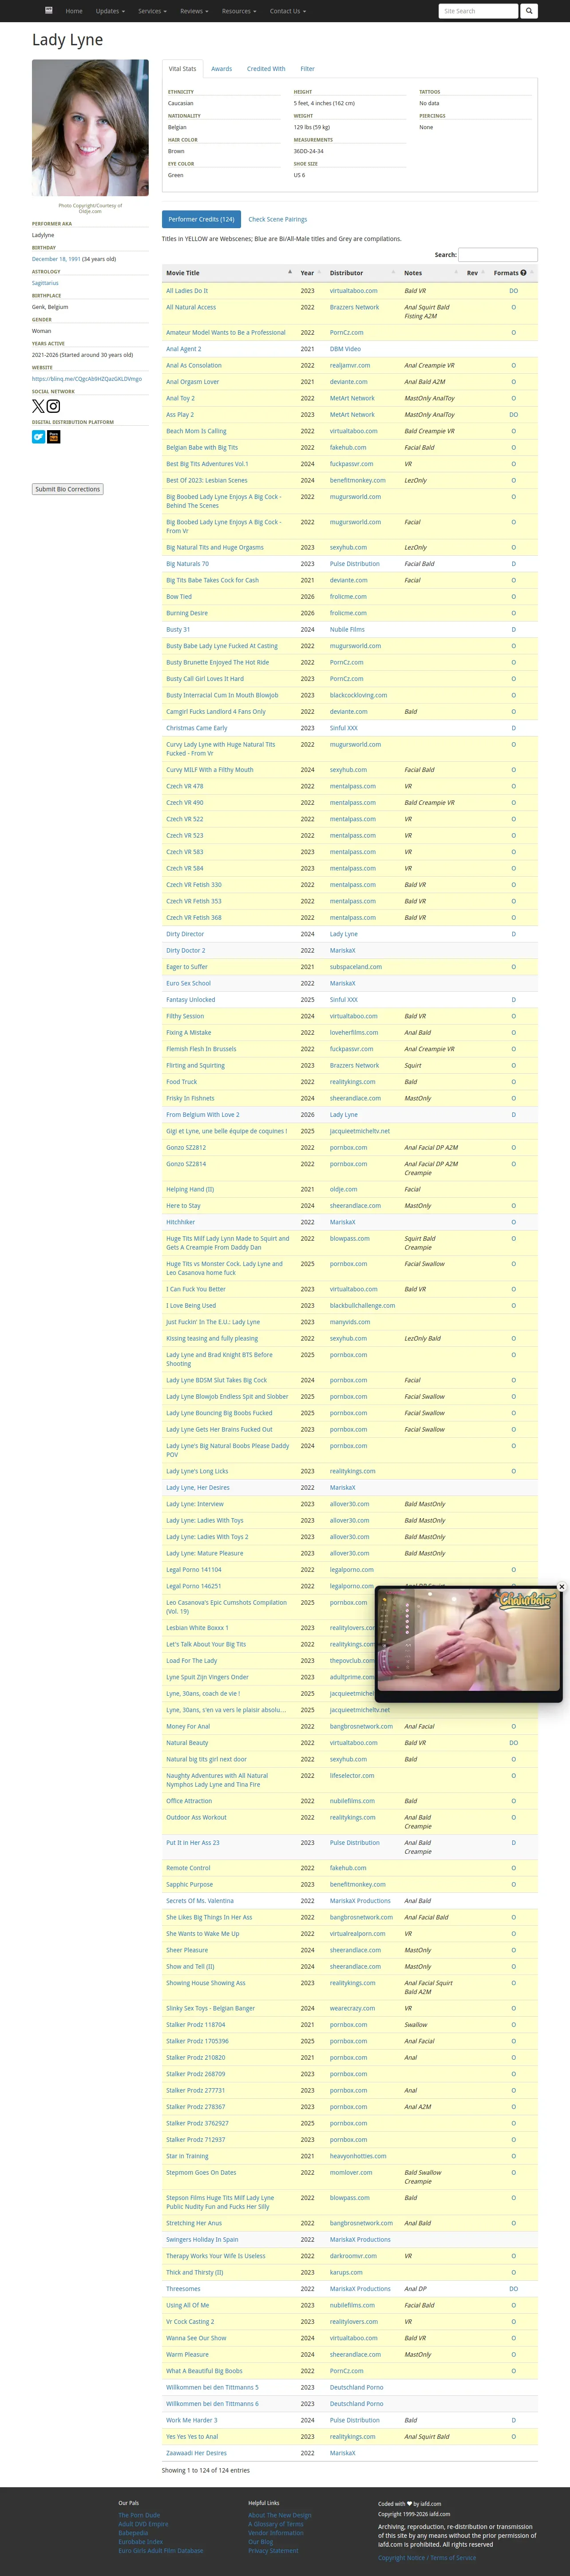Click the Nubile Films distributor link

tap(348, 630)
